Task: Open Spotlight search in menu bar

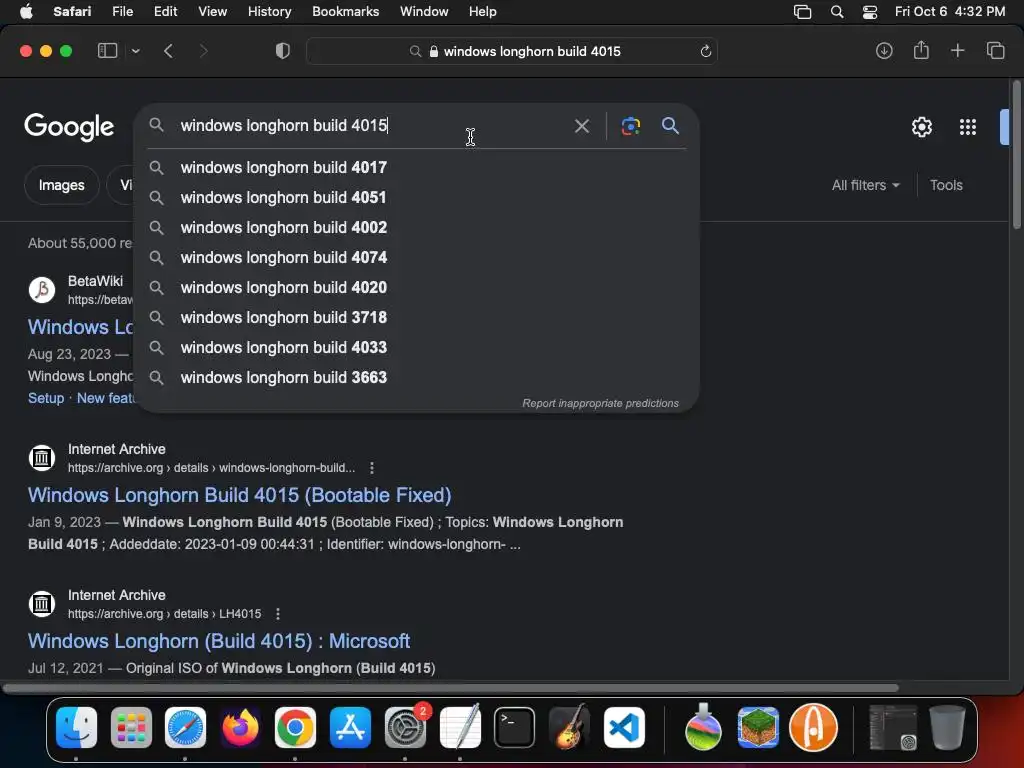Action: pyautogui.click(x=837, y=12)
